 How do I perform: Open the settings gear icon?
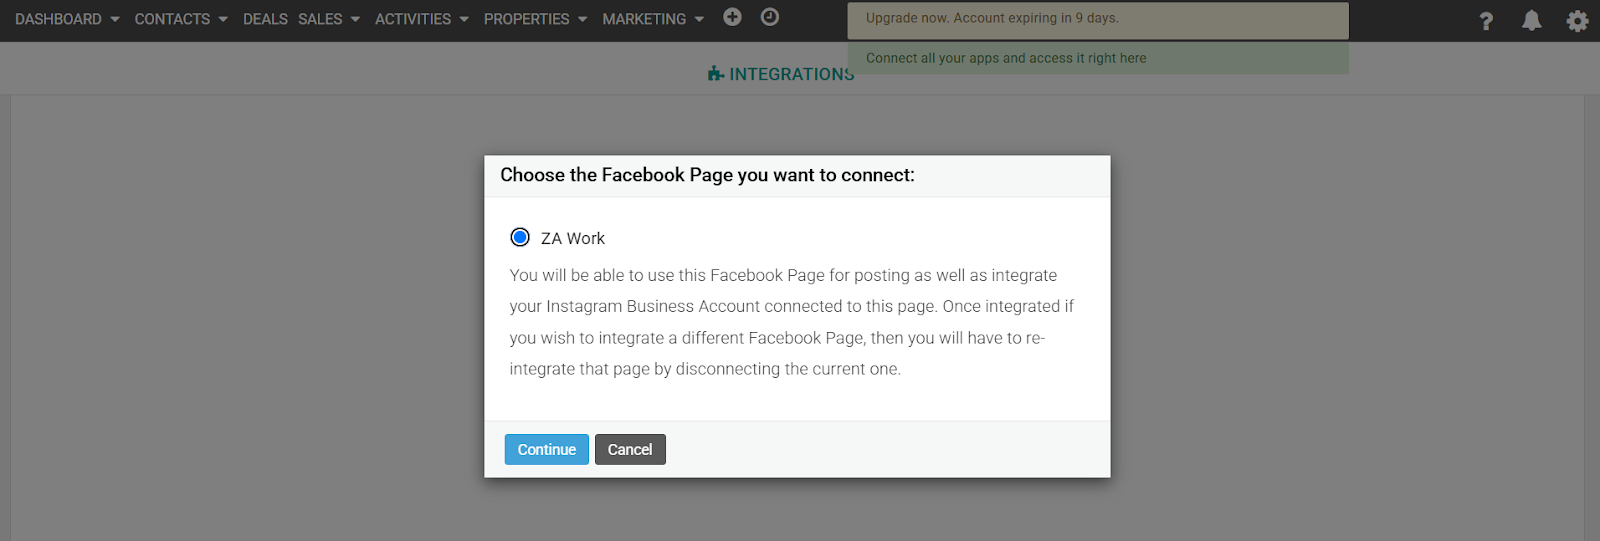pos(1577,21)
